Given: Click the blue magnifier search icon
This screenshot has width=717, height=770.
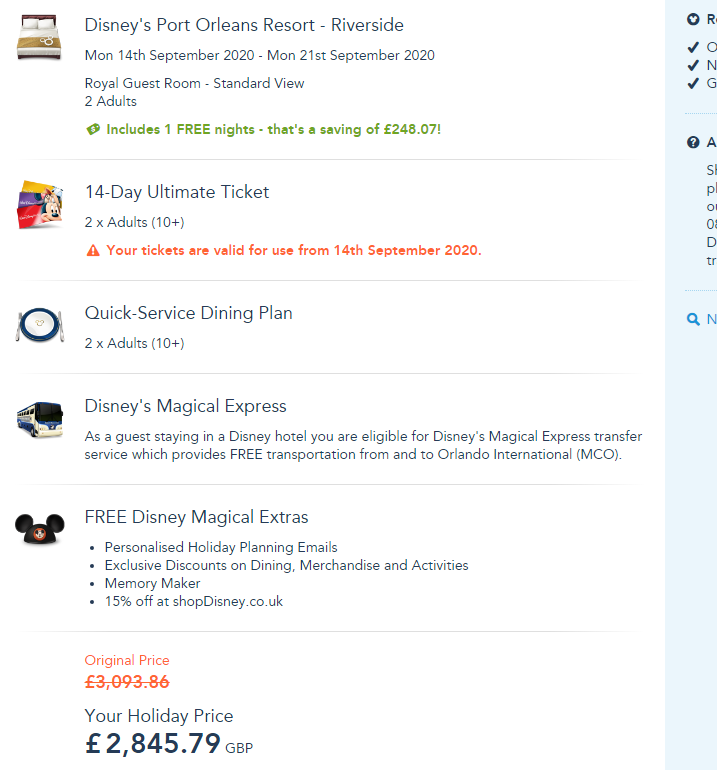Looking at the screenshot, I should tap(693, 319).
